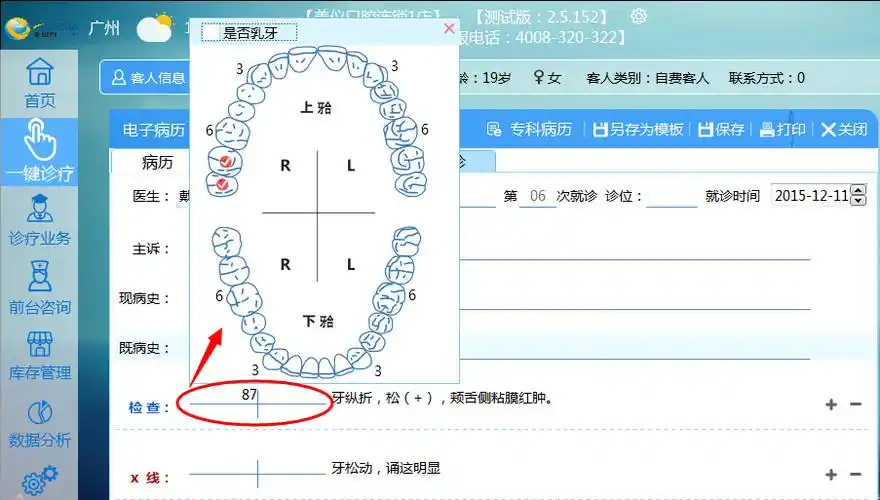Click the settings gear in title bar
880x500 pixels.
coord(639,16)
